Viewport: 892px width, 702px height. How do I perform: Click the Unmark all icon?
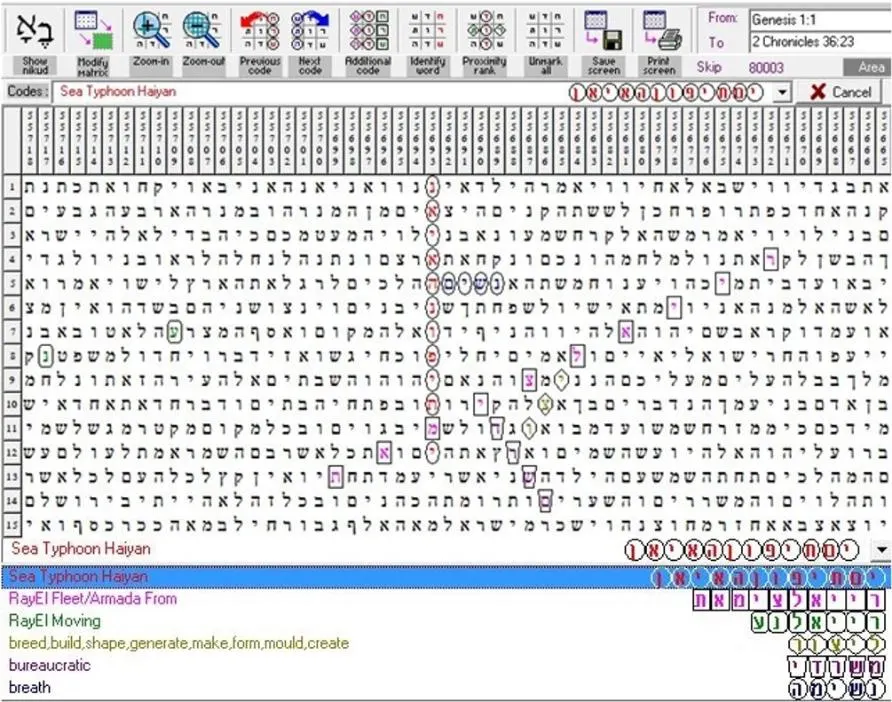(x=545, y=30)
